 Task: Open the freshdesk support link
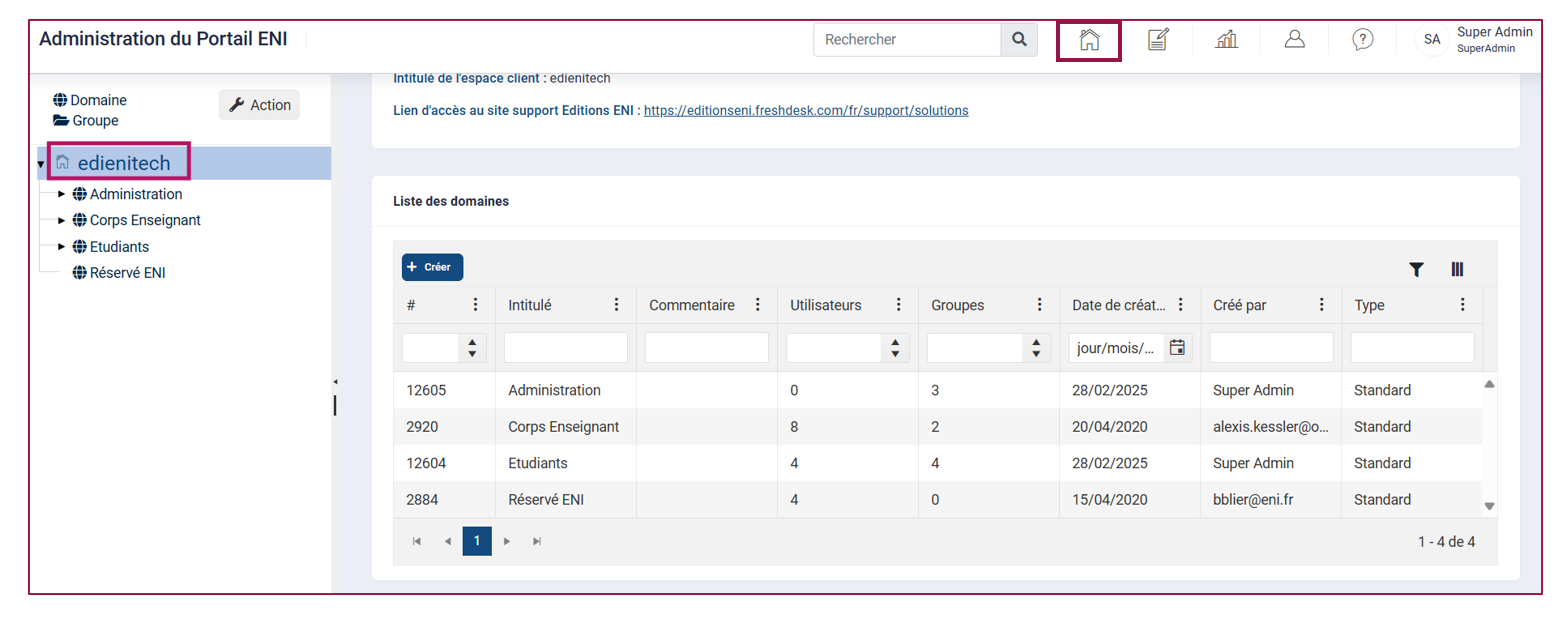[806, 111]
